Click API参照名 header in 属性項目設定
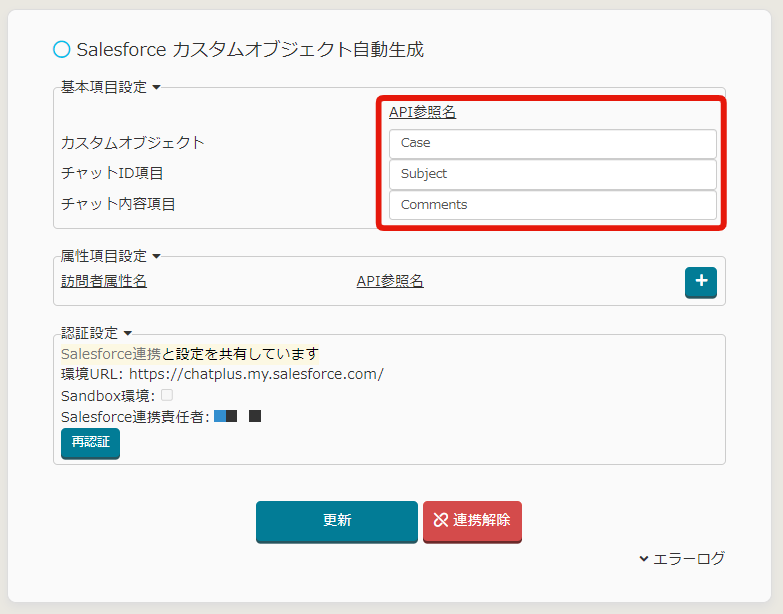783x614 pixels. click(390, 281)
